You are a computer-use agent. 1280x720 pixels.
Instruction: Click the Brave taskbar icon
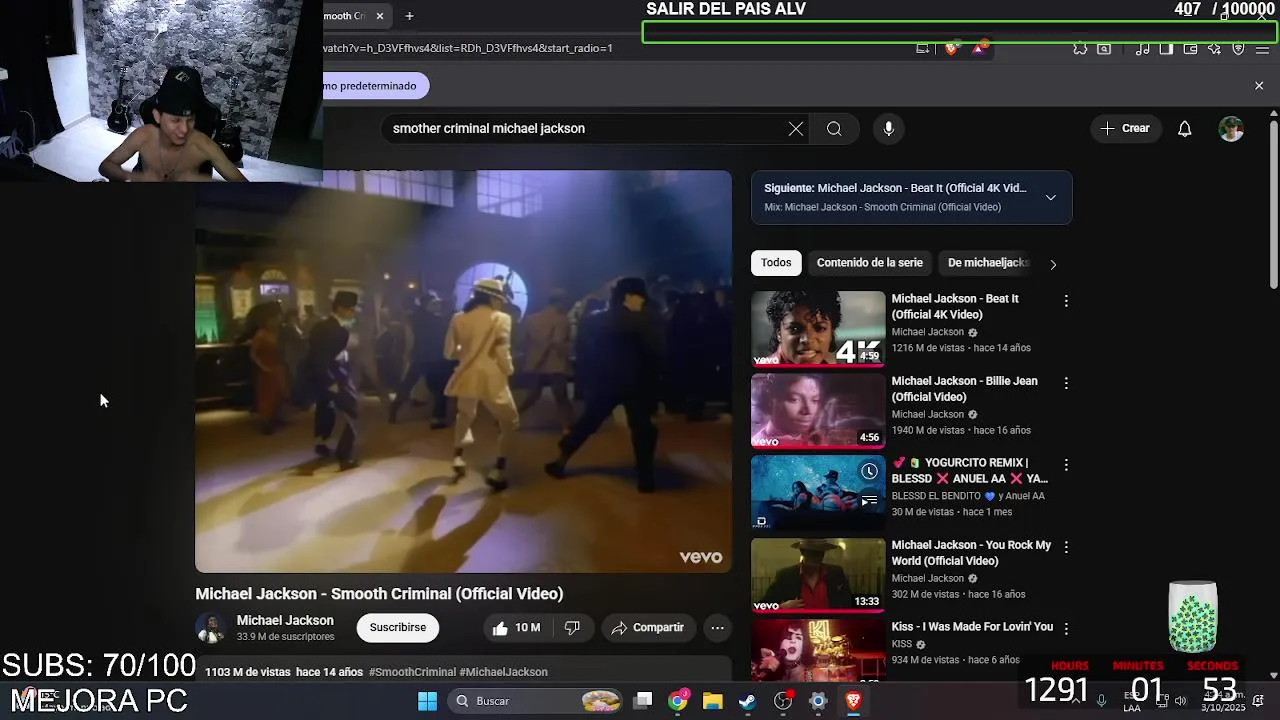pos(853,701)
